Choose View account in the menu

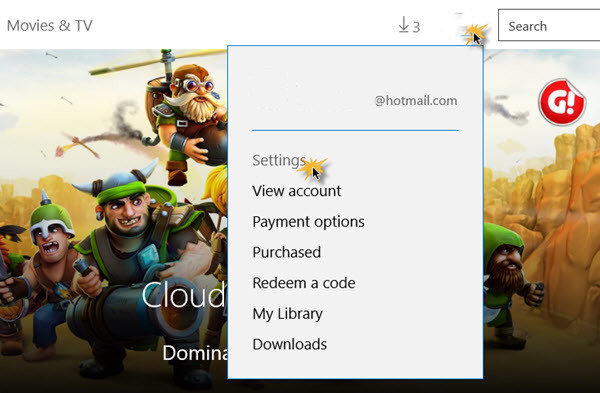pyautogui.click(x=297, y=191)
